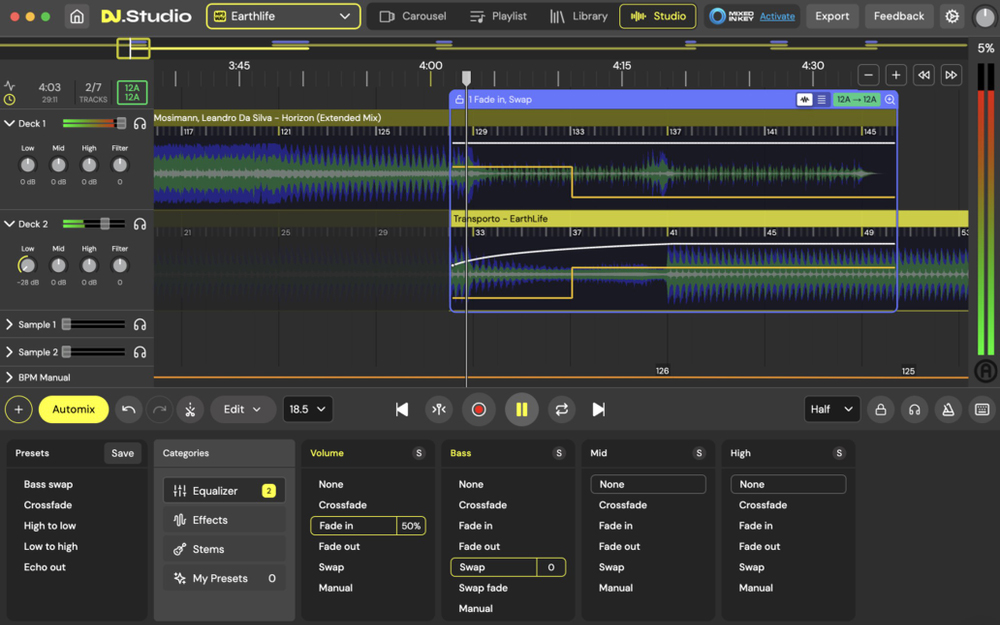The image size is (1000, 625).
Task: Adjust the Filter knob on Deck 2
Action: point(119,263)
